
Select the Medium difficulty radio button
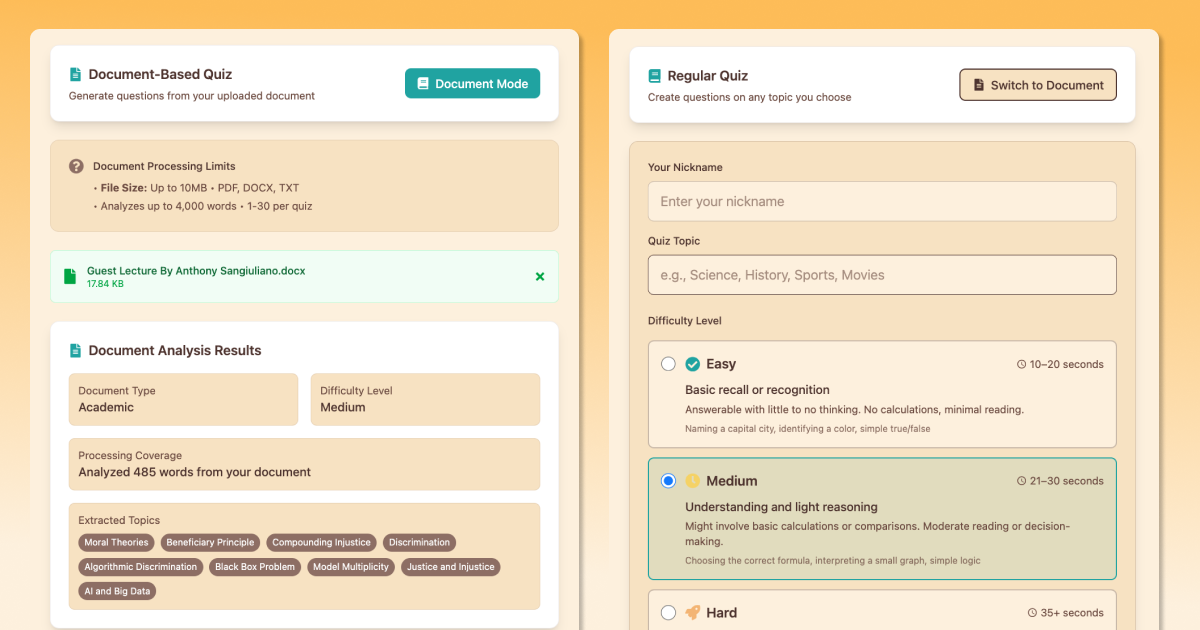point(668,481)
